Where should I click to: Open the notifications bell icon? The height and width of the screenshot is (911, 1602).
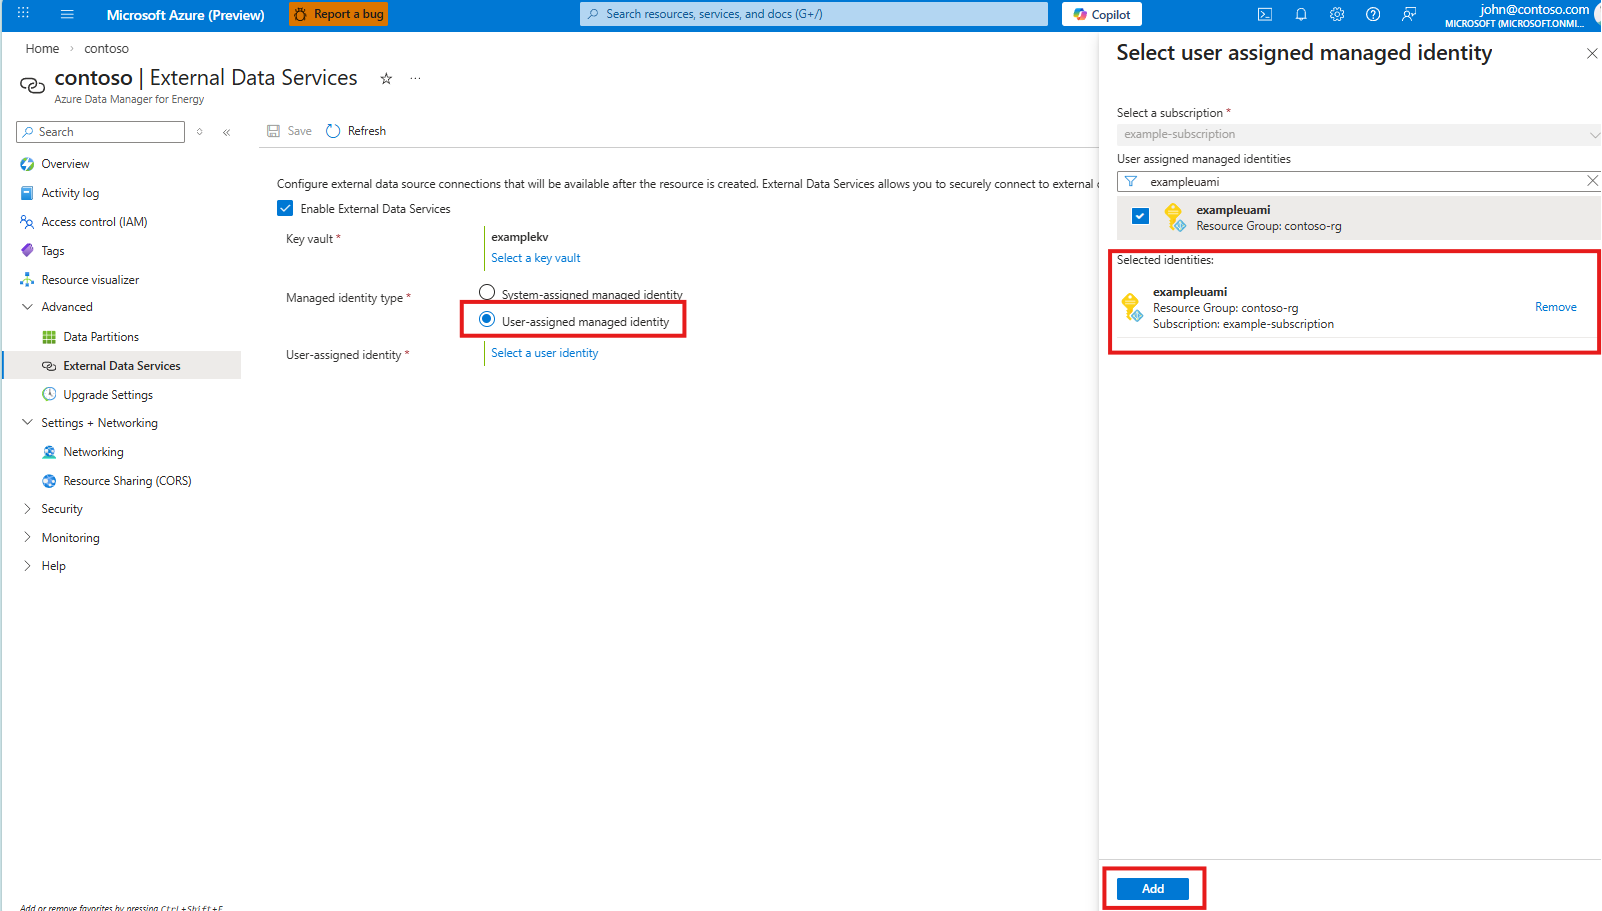point(1301,14)
